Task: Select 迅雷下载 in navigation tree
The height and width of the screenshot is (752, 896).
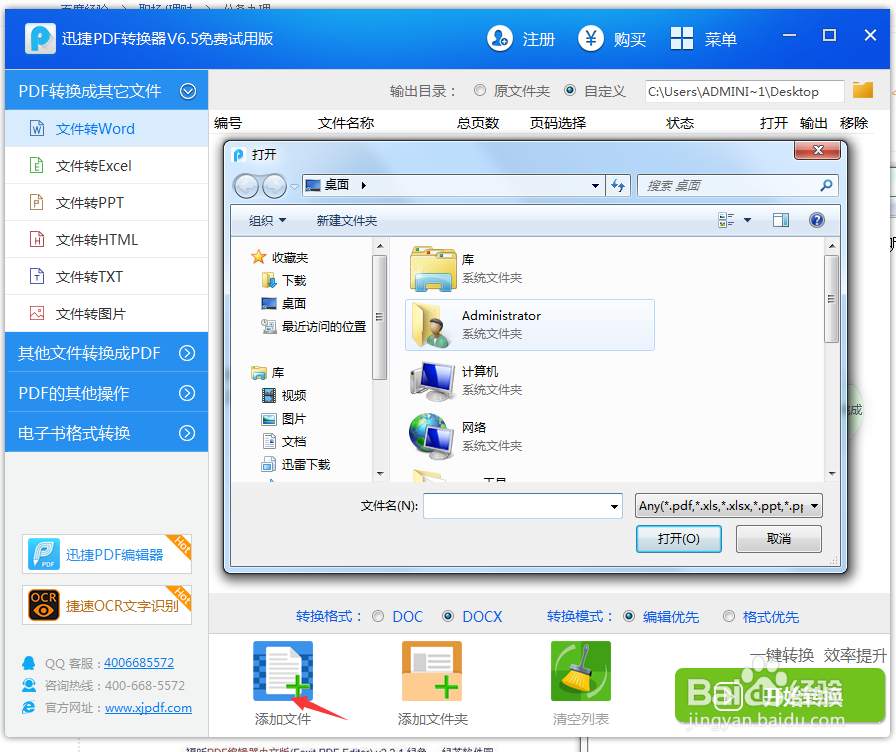Action: pos(296,465)
